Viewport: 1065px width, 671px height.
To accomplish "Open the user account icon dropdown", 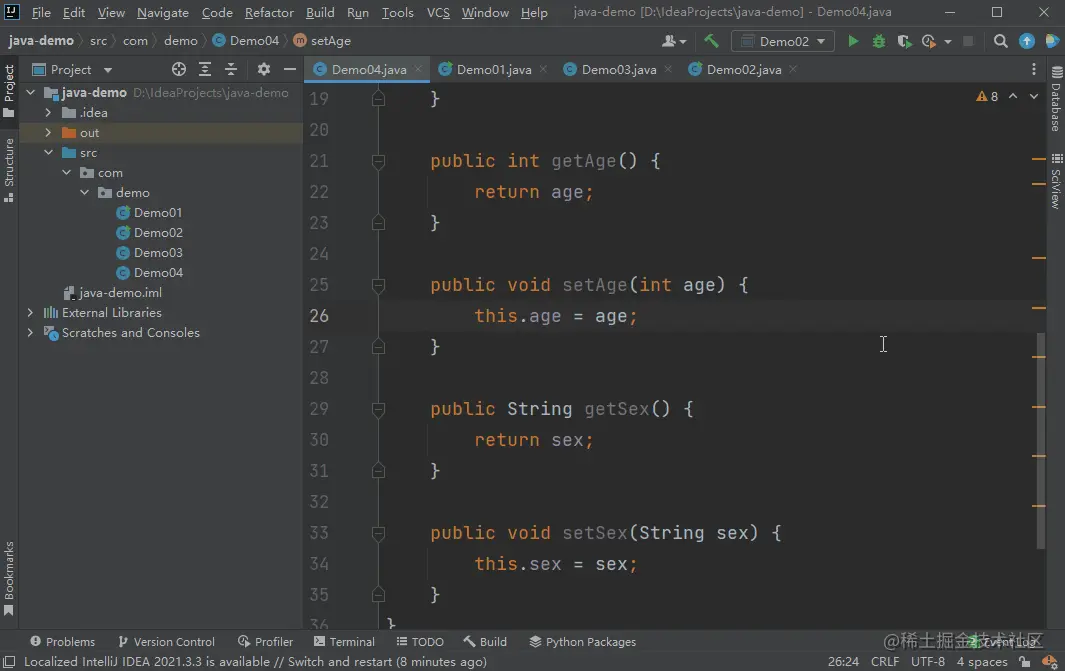I will point(674,41).
